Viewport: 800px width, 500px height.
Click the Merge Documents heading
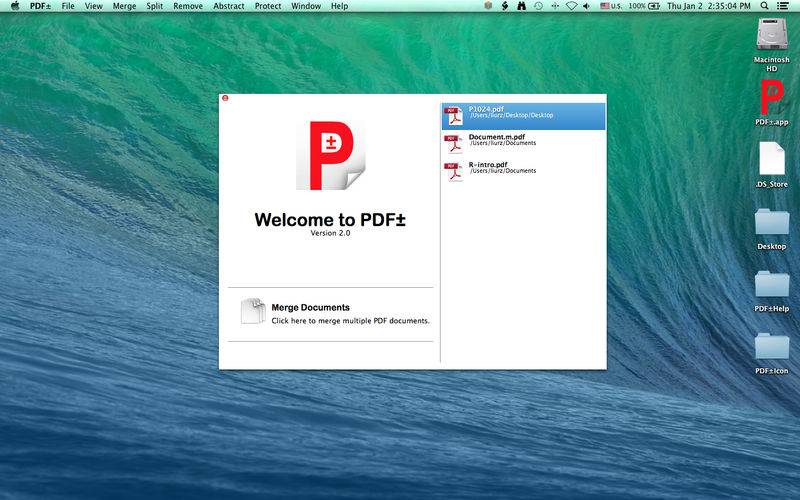[310, 307]
